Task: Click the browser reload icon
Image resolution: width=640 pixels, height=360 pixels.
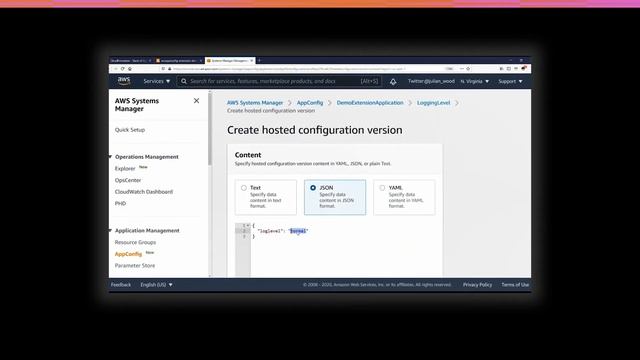Action: tap(122, 69)
